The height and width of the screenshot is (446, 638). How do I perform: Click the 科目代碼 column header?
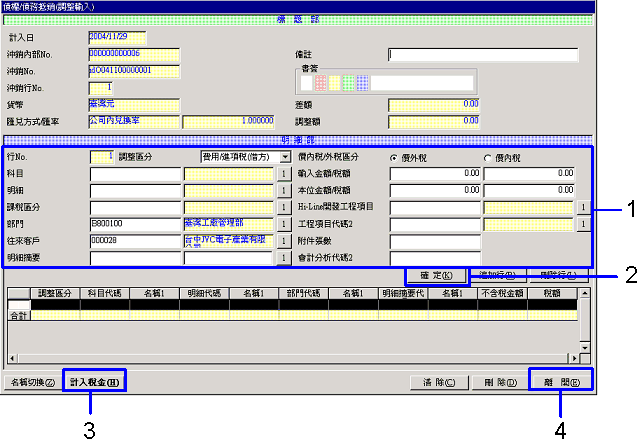(x=105, y=293)
